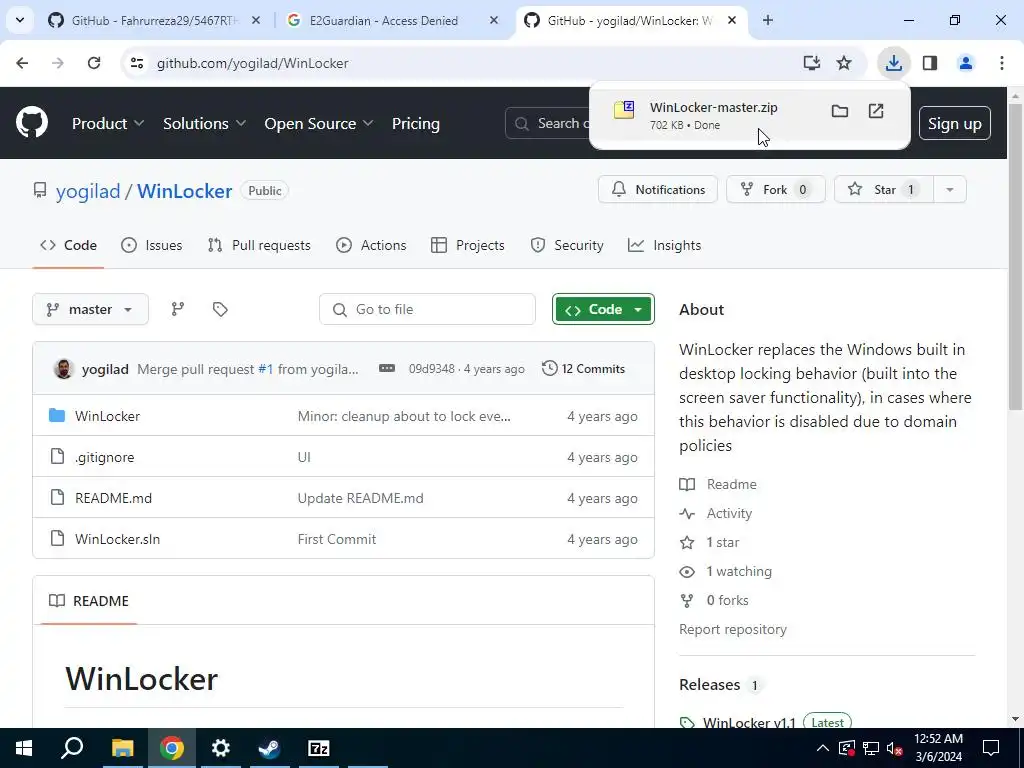Open Pull requests tab
Image resolution: width=1024 pixels, height=768 pixels.
259,245
